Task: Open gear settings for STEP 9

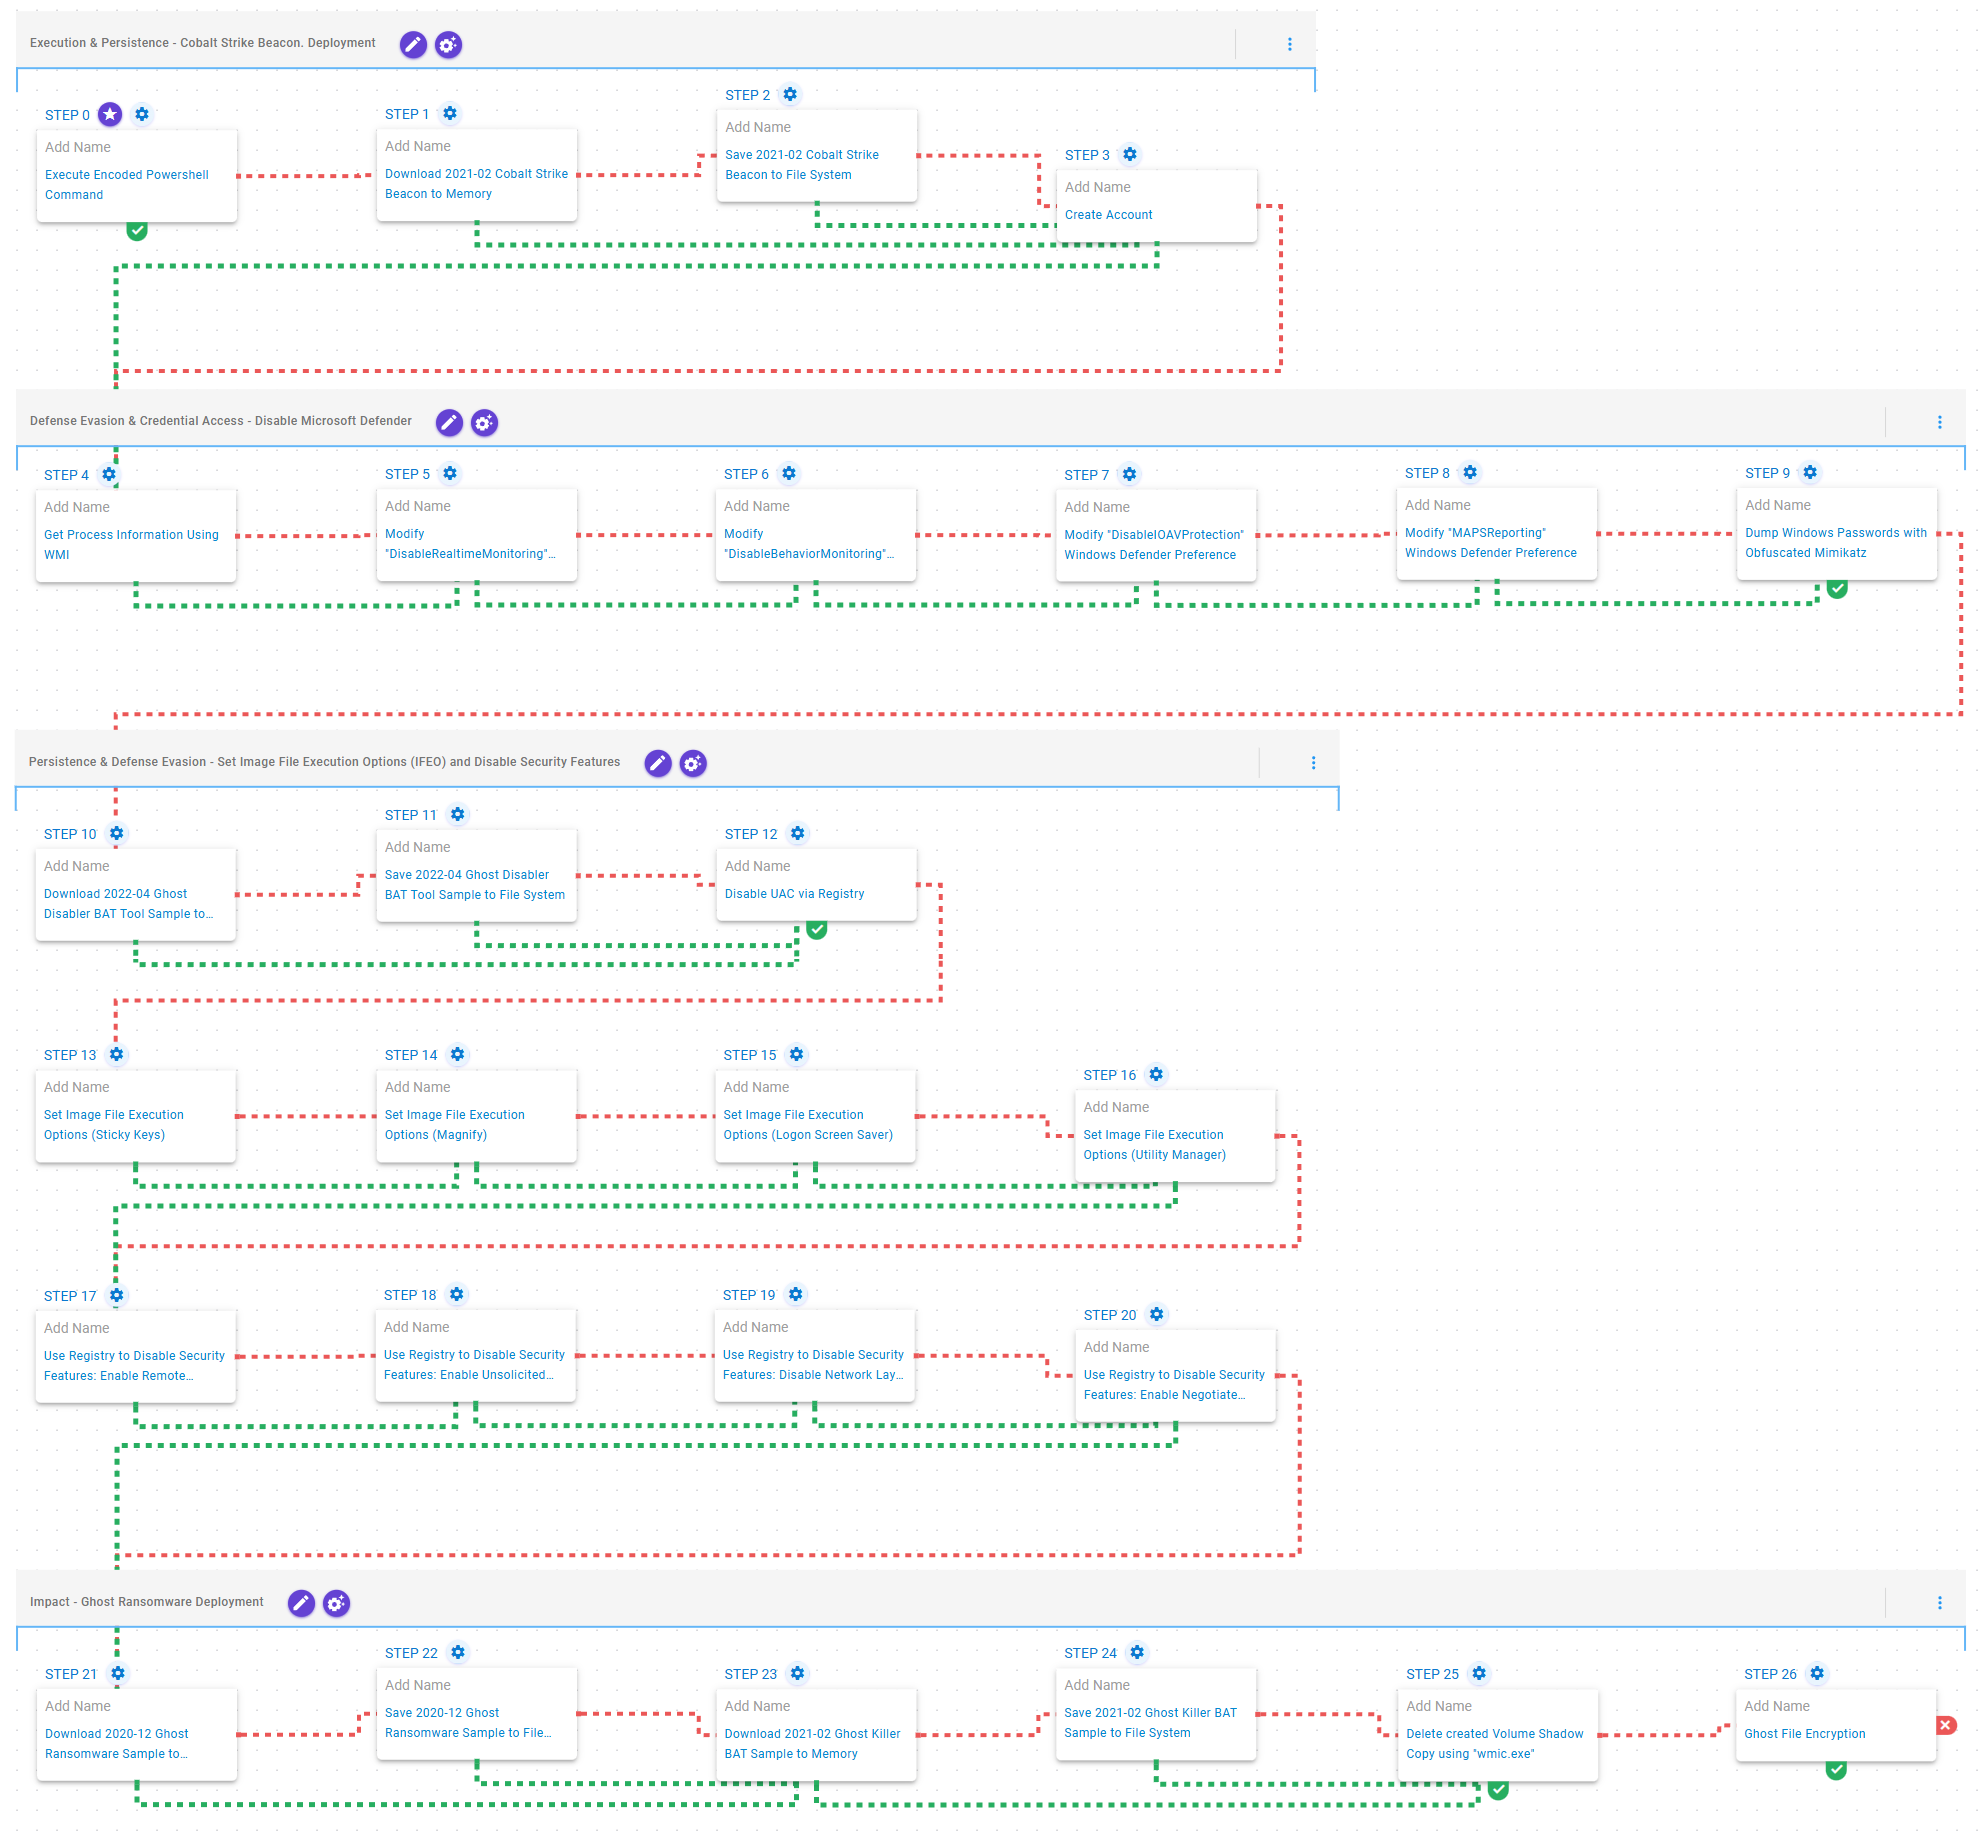Action: [x=1809, y=473]
